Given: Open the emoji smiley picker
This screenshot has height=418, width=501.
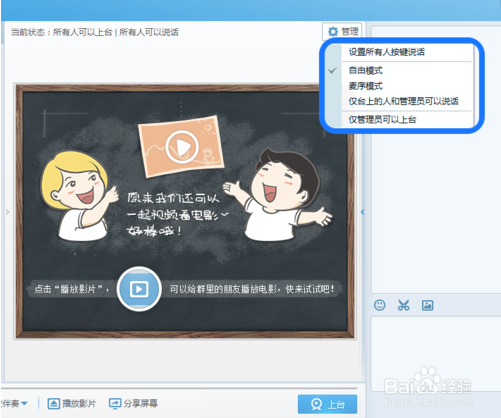Looking at the screenshot, I should tap(379, 305).
